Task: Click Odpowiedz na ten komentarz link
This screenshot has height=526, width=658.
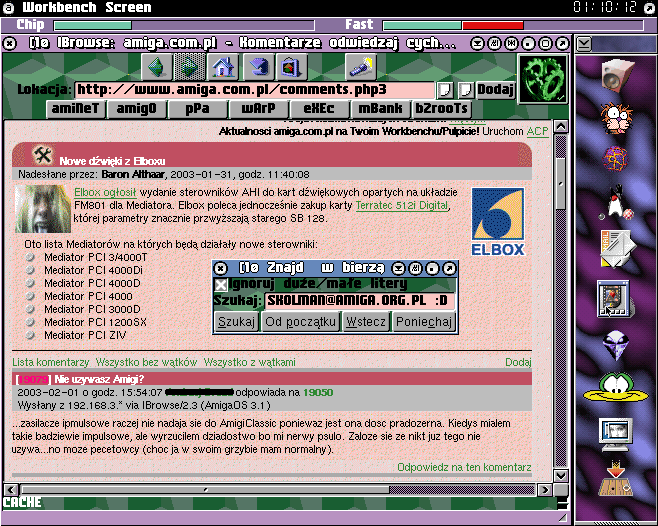Action: (x=464, y=467)
